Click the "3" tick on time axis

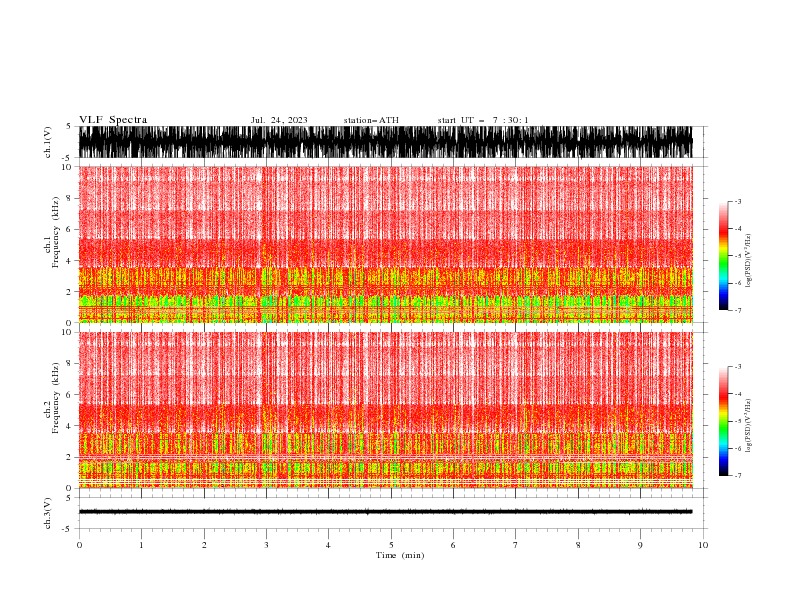[x=266, y=545]
